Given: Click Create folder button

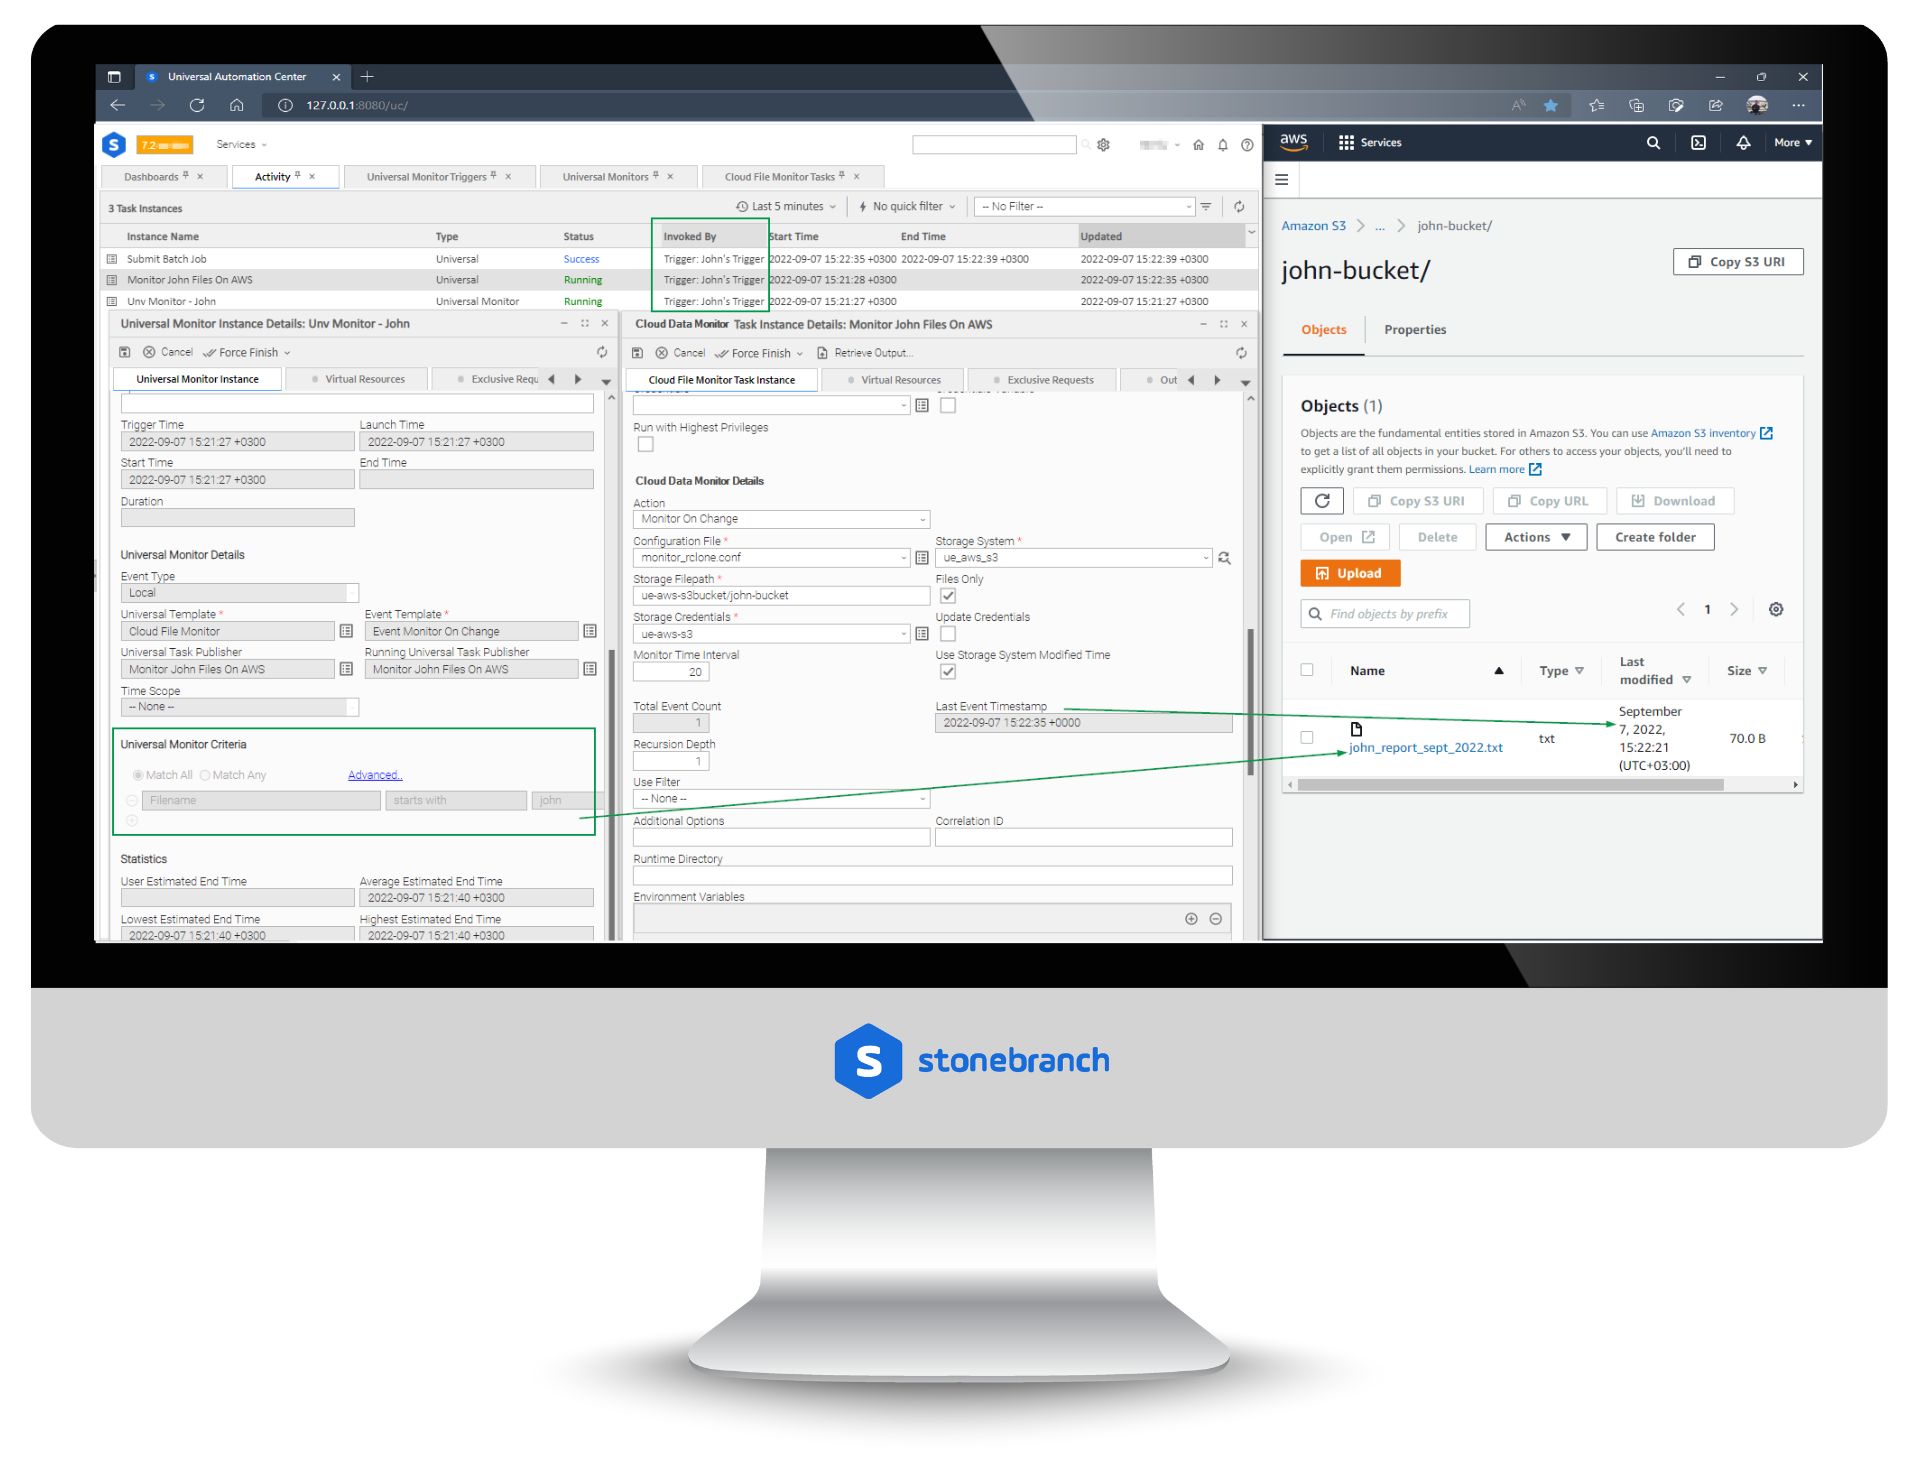Looking at the screenshot, I should coord(1655,537).
